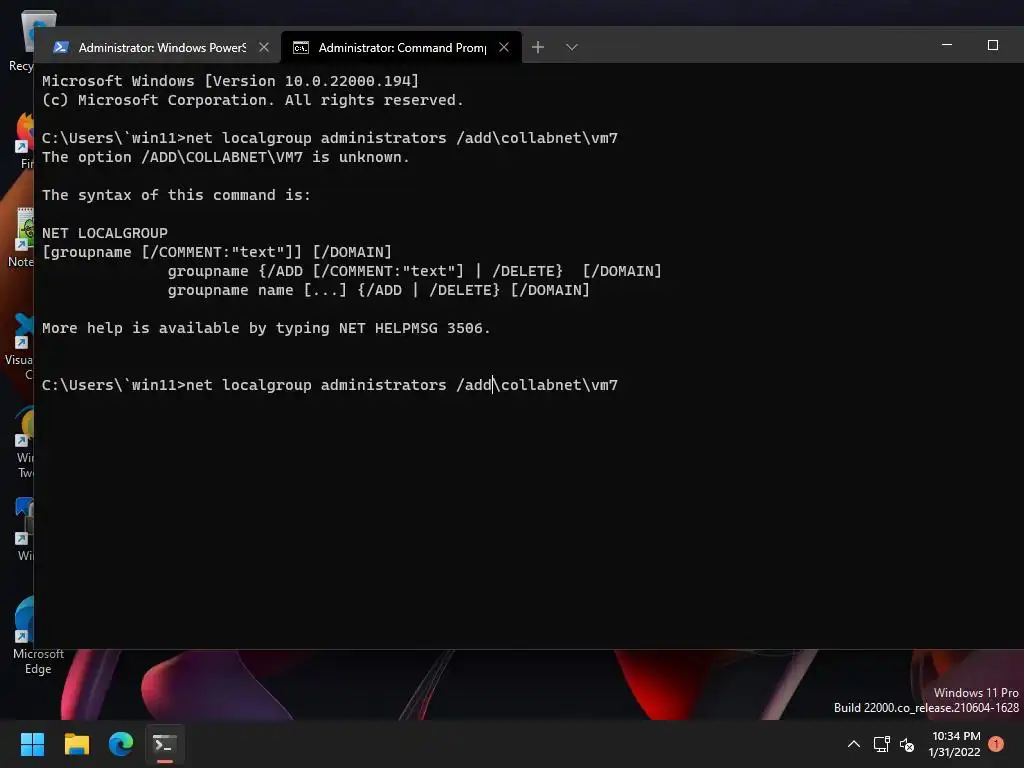Close the Command Prompt tab
This screenshot has height=768, width=1024.
tap(504, 47)
